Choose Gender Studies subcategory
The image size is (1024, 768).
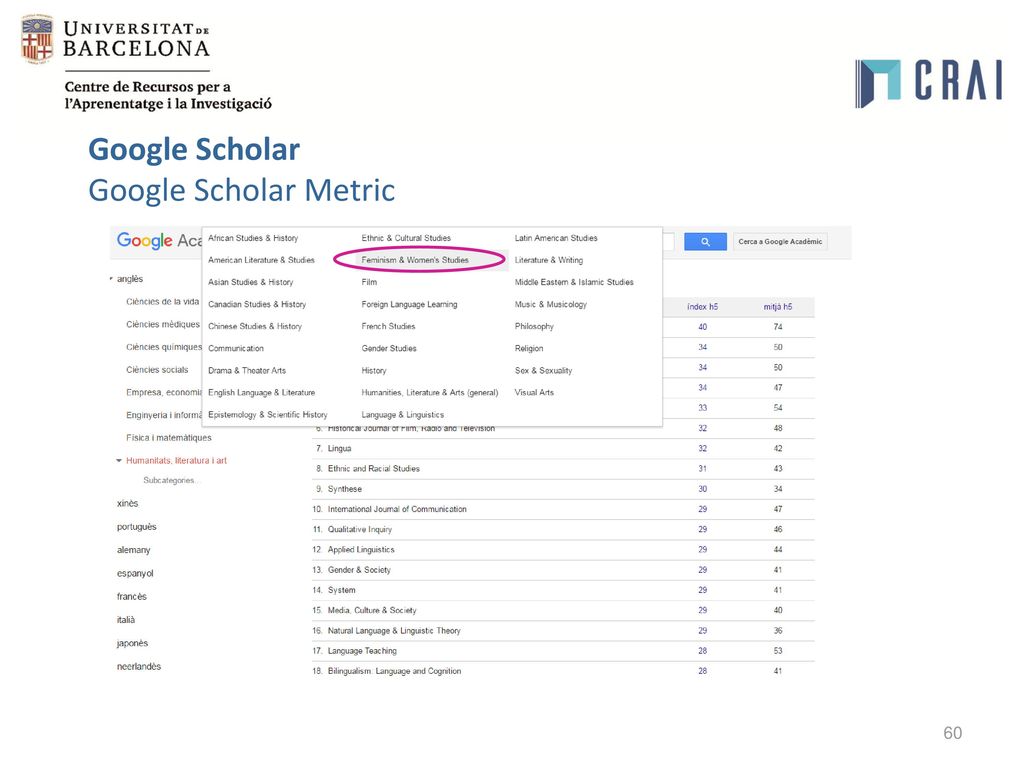[x=389, y=349]
